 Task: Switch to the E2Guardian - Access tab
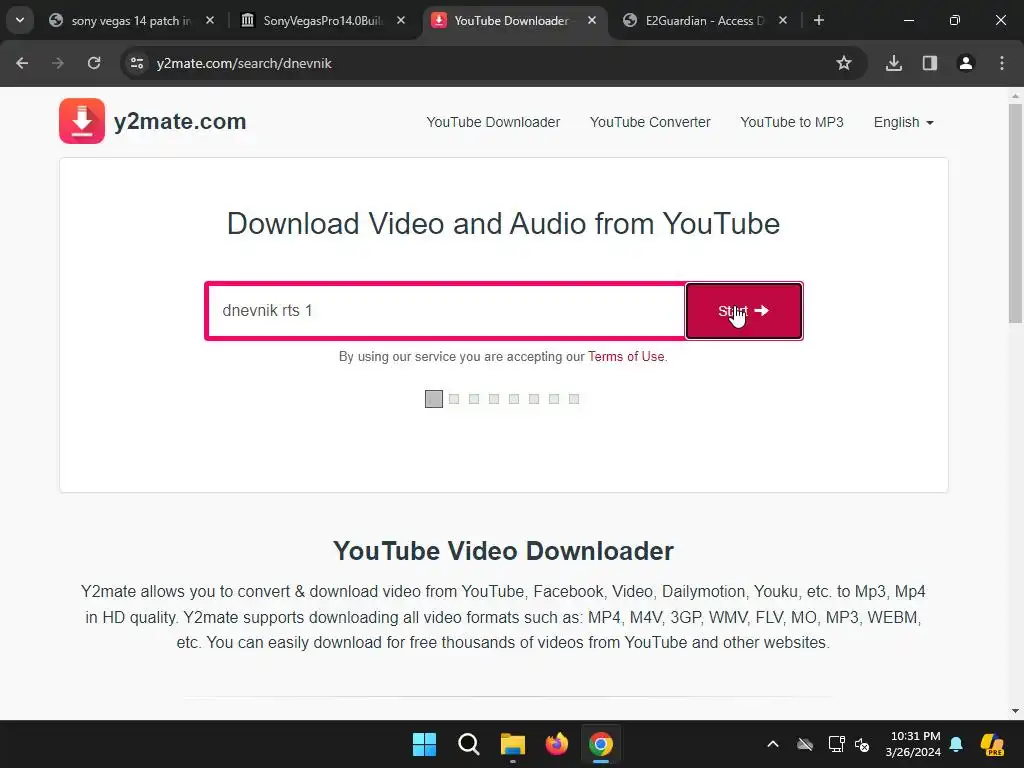704,21
